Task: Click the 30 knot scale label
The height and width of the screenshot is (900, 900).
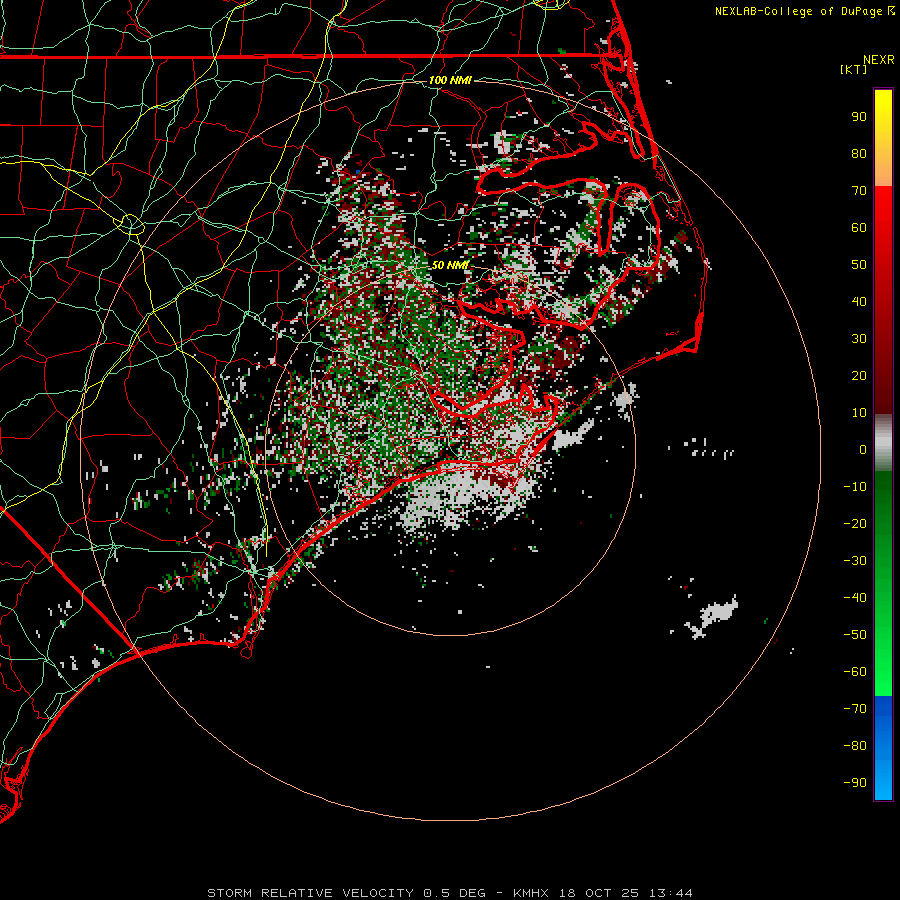Action: coord(859,339)
